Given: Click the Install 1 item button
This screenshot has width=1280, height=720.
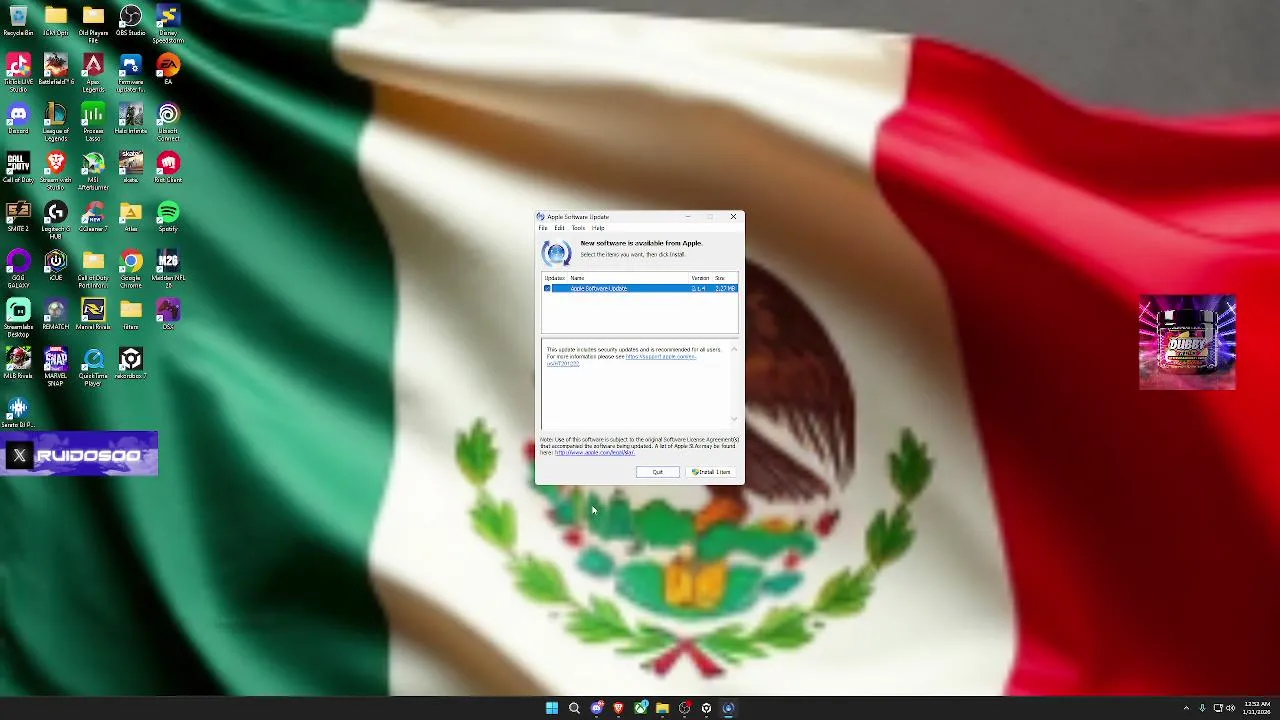Looking at the screenshot, I should [711, 472].
